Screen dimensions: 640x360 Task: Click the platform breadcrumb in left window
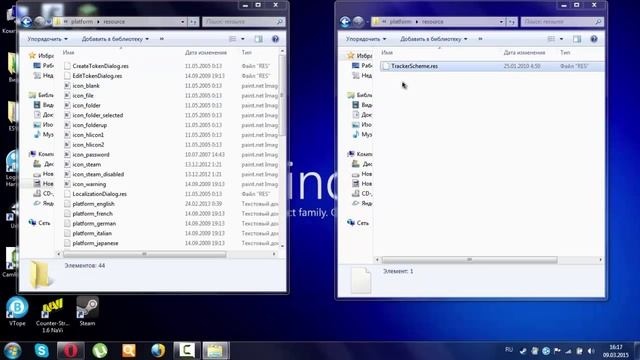82,22
